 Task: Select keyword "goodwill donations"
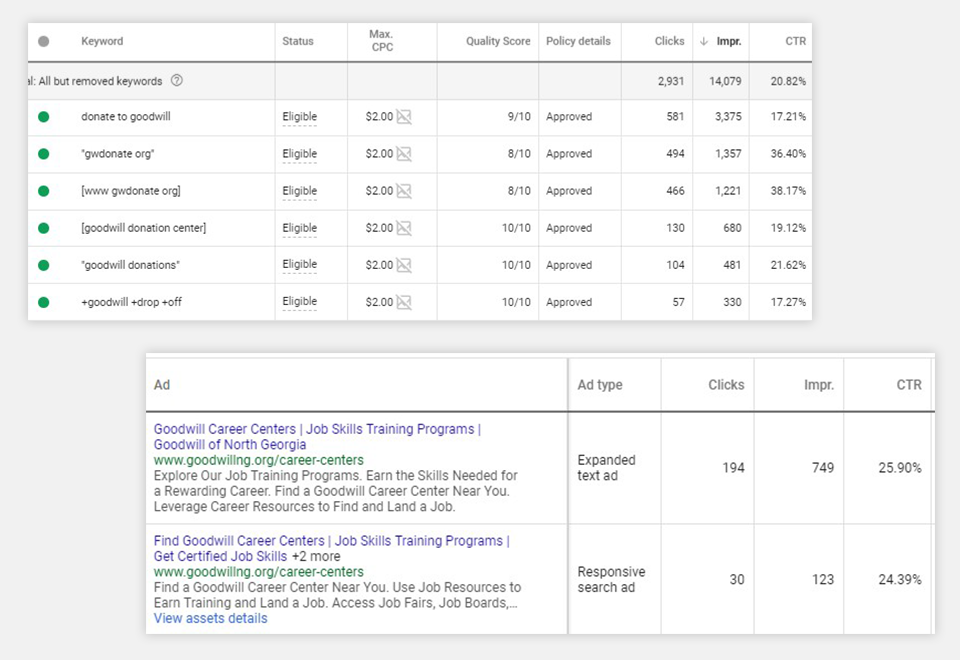[130, 265]
